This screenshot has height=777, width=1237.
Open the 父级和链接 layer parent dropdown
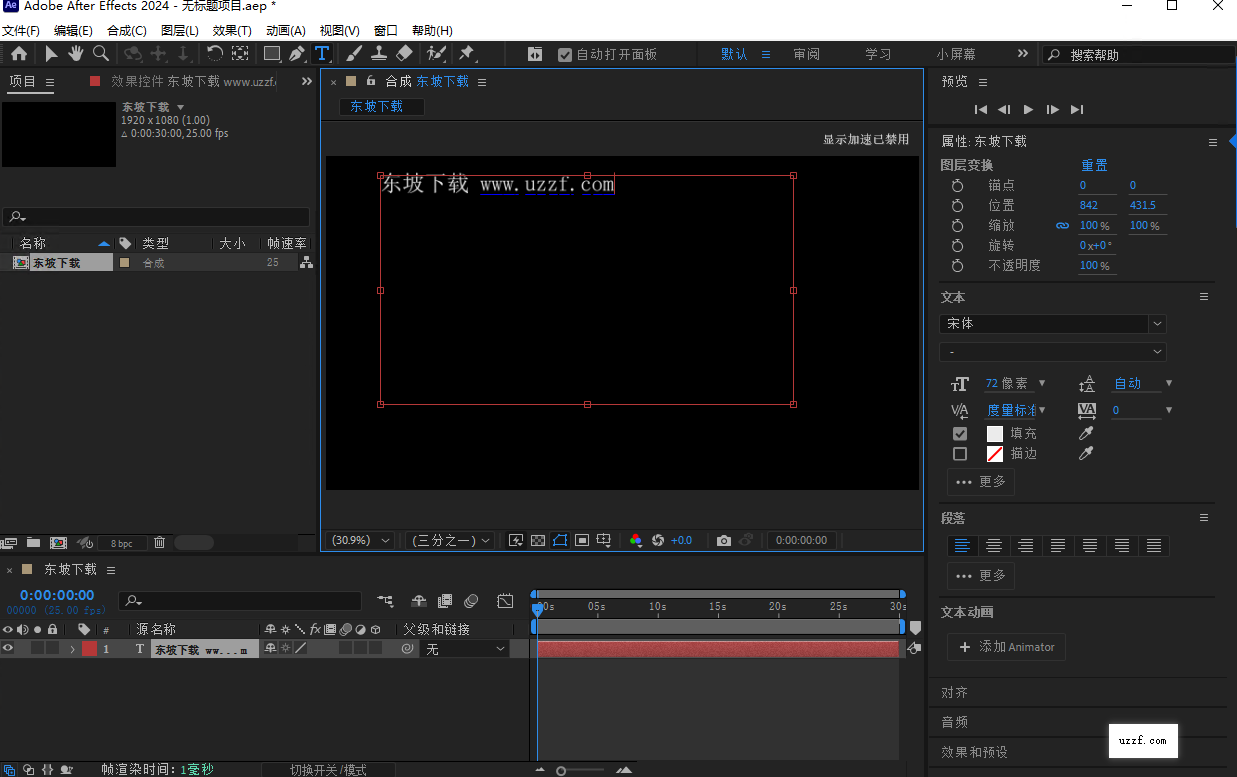tap(463, 648)
